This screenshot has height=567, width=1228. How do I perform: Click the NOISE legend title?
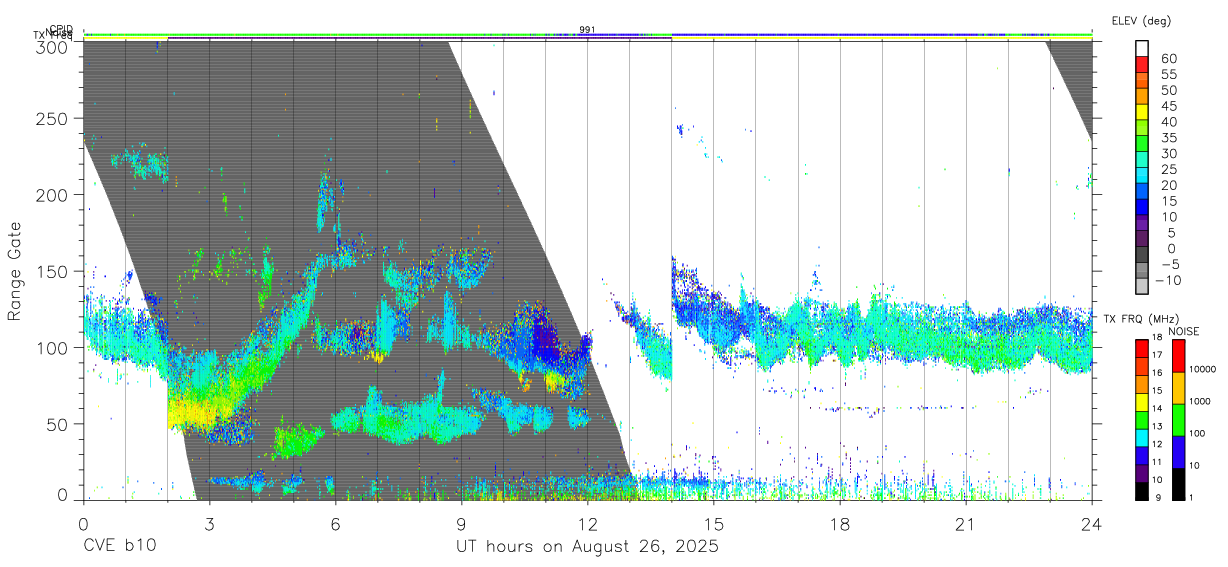pos(1183,331)
